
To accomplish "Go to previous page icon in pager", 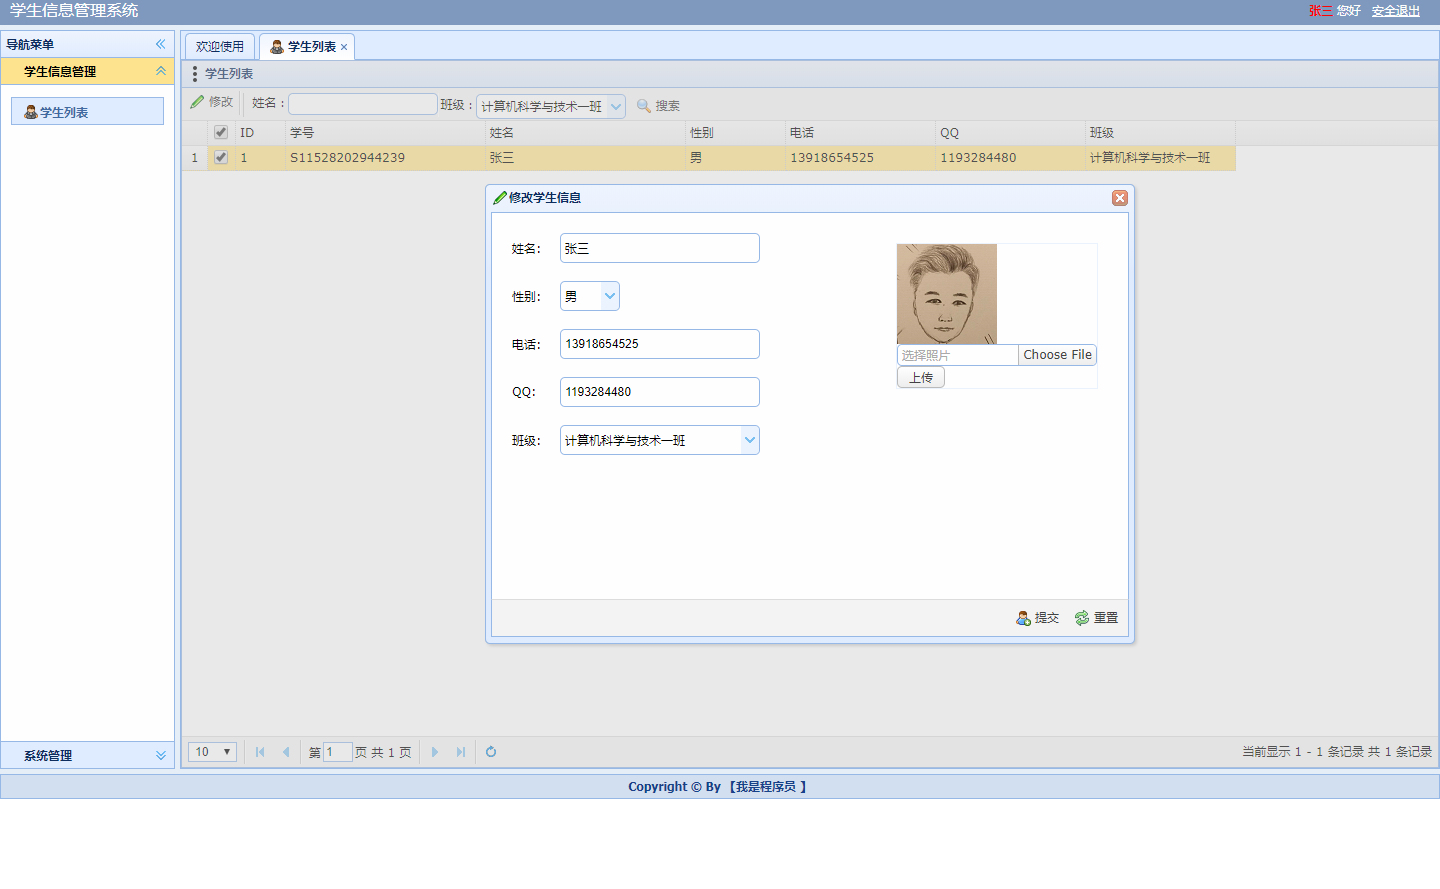I will click(286, 752).
